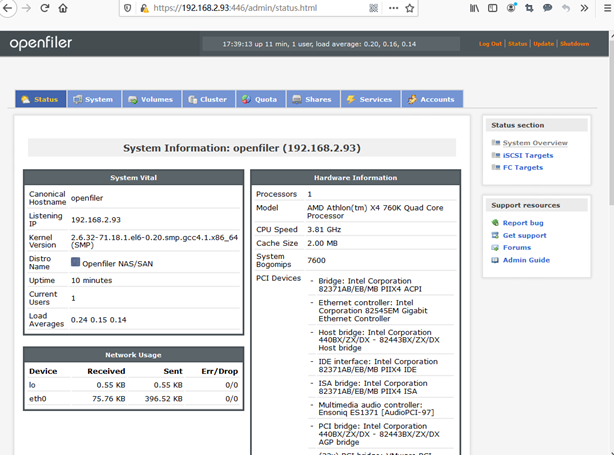Image resolution: width=614 pixels, height=455 pixels.
Task: Click the undo arrow toolbar icon
Action: [x=566, y=8]
